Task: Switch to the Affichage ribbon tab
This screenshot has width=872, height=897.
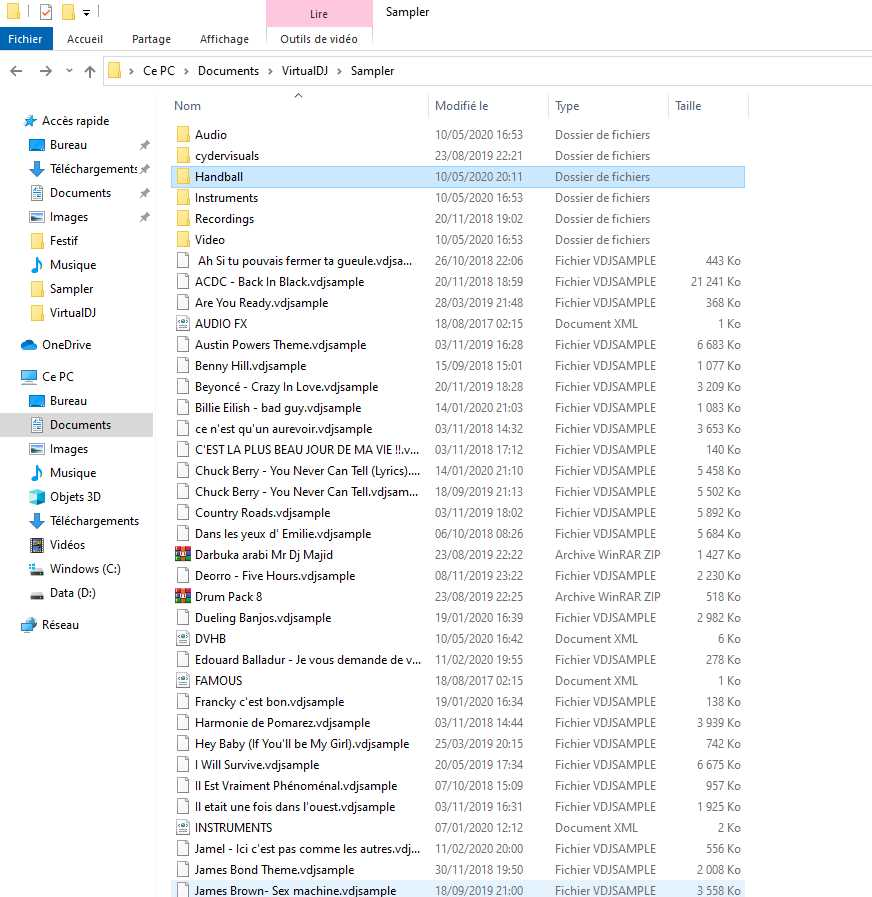Action: [x=224, y=39]
